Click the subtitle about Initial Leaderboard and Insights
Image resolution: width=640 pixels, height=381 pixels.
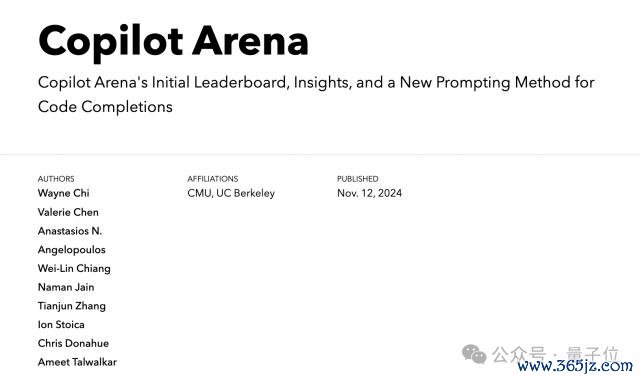(316, 94)
